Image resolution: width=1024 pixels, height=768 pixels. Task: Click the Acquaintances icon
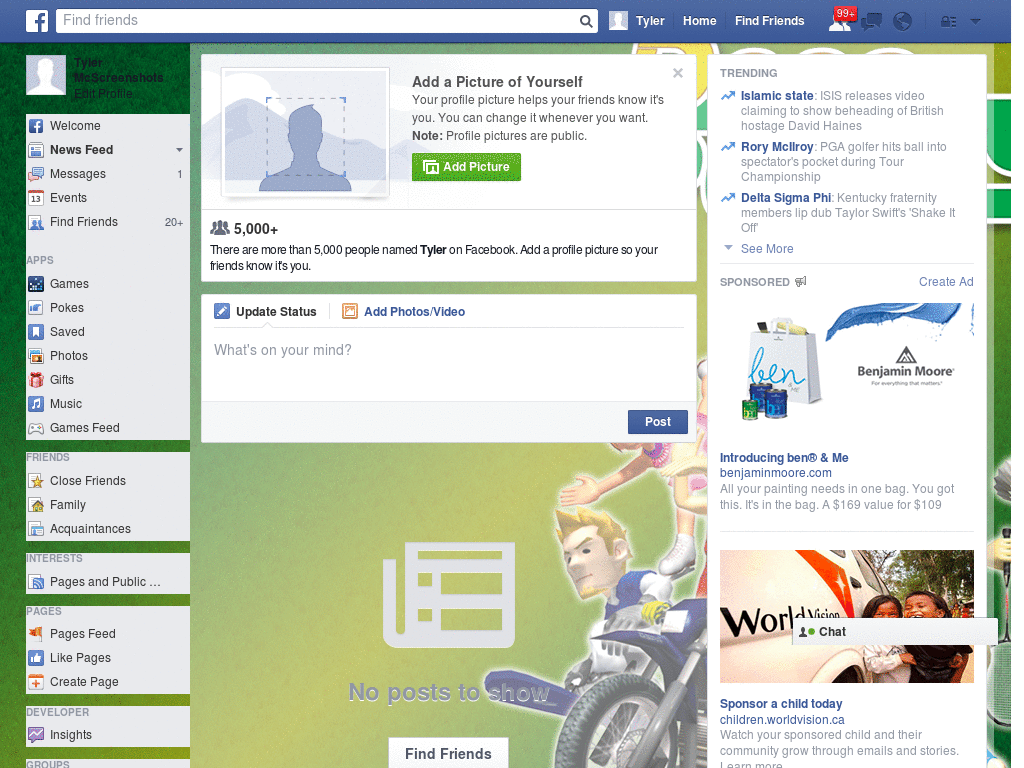point(36,529)
